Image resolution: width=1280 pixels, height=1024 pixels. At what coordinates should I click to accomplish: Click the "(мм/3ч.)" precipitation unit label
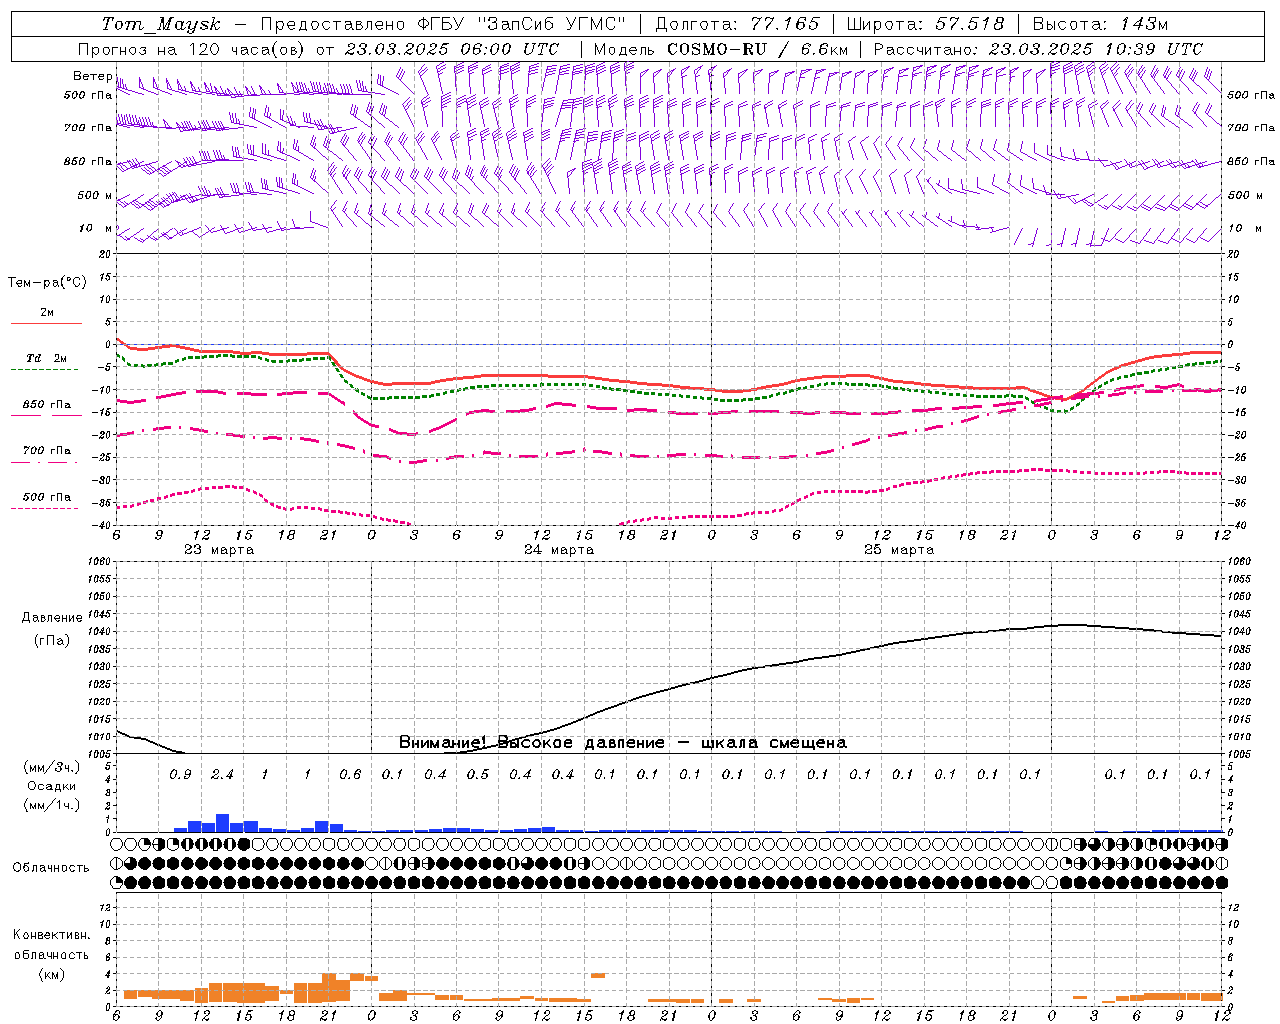coord(51,767)
